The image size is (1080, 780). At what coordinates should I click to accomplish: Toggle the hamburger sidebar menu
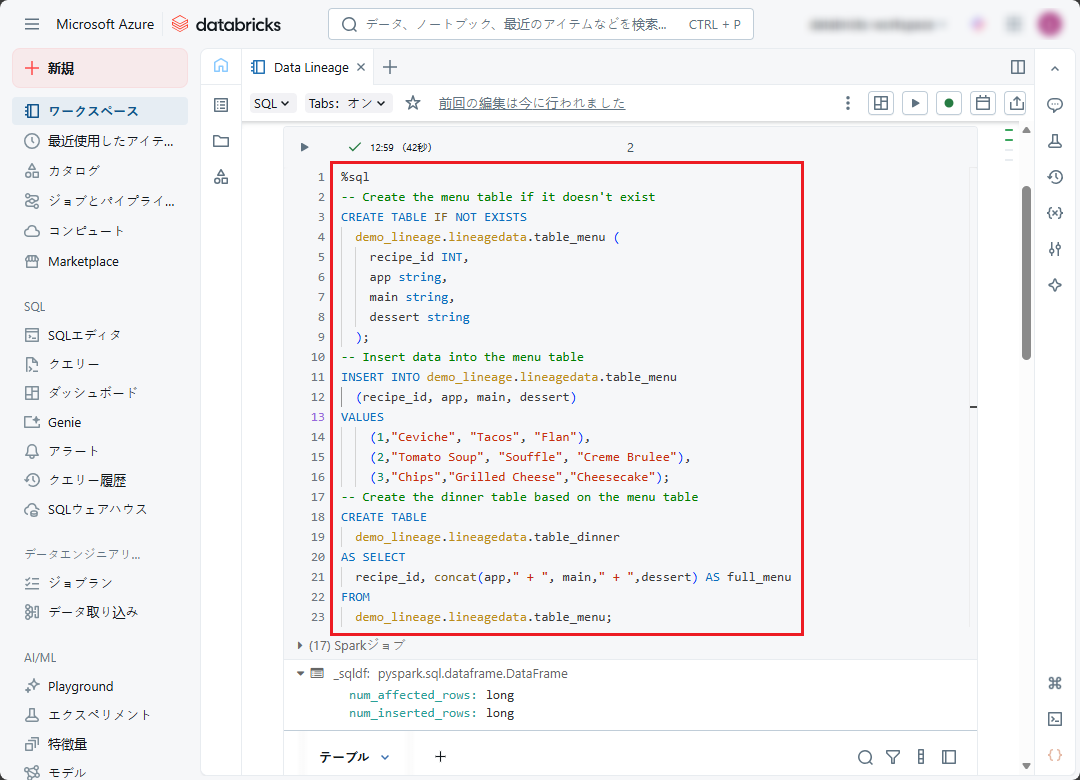click(32, 24)
